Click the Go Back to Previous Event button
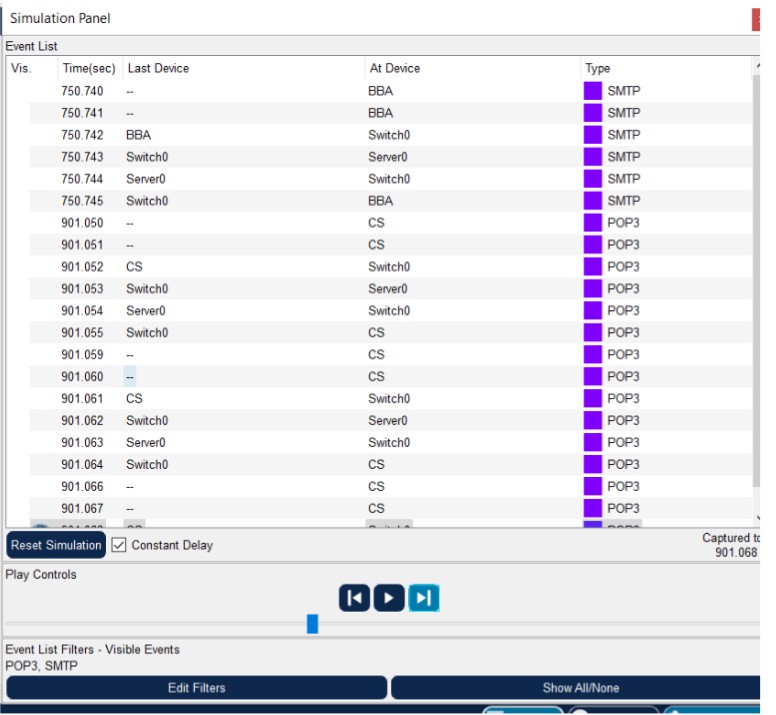Viewport: 776px width, 715px height. tap(354, 598)
